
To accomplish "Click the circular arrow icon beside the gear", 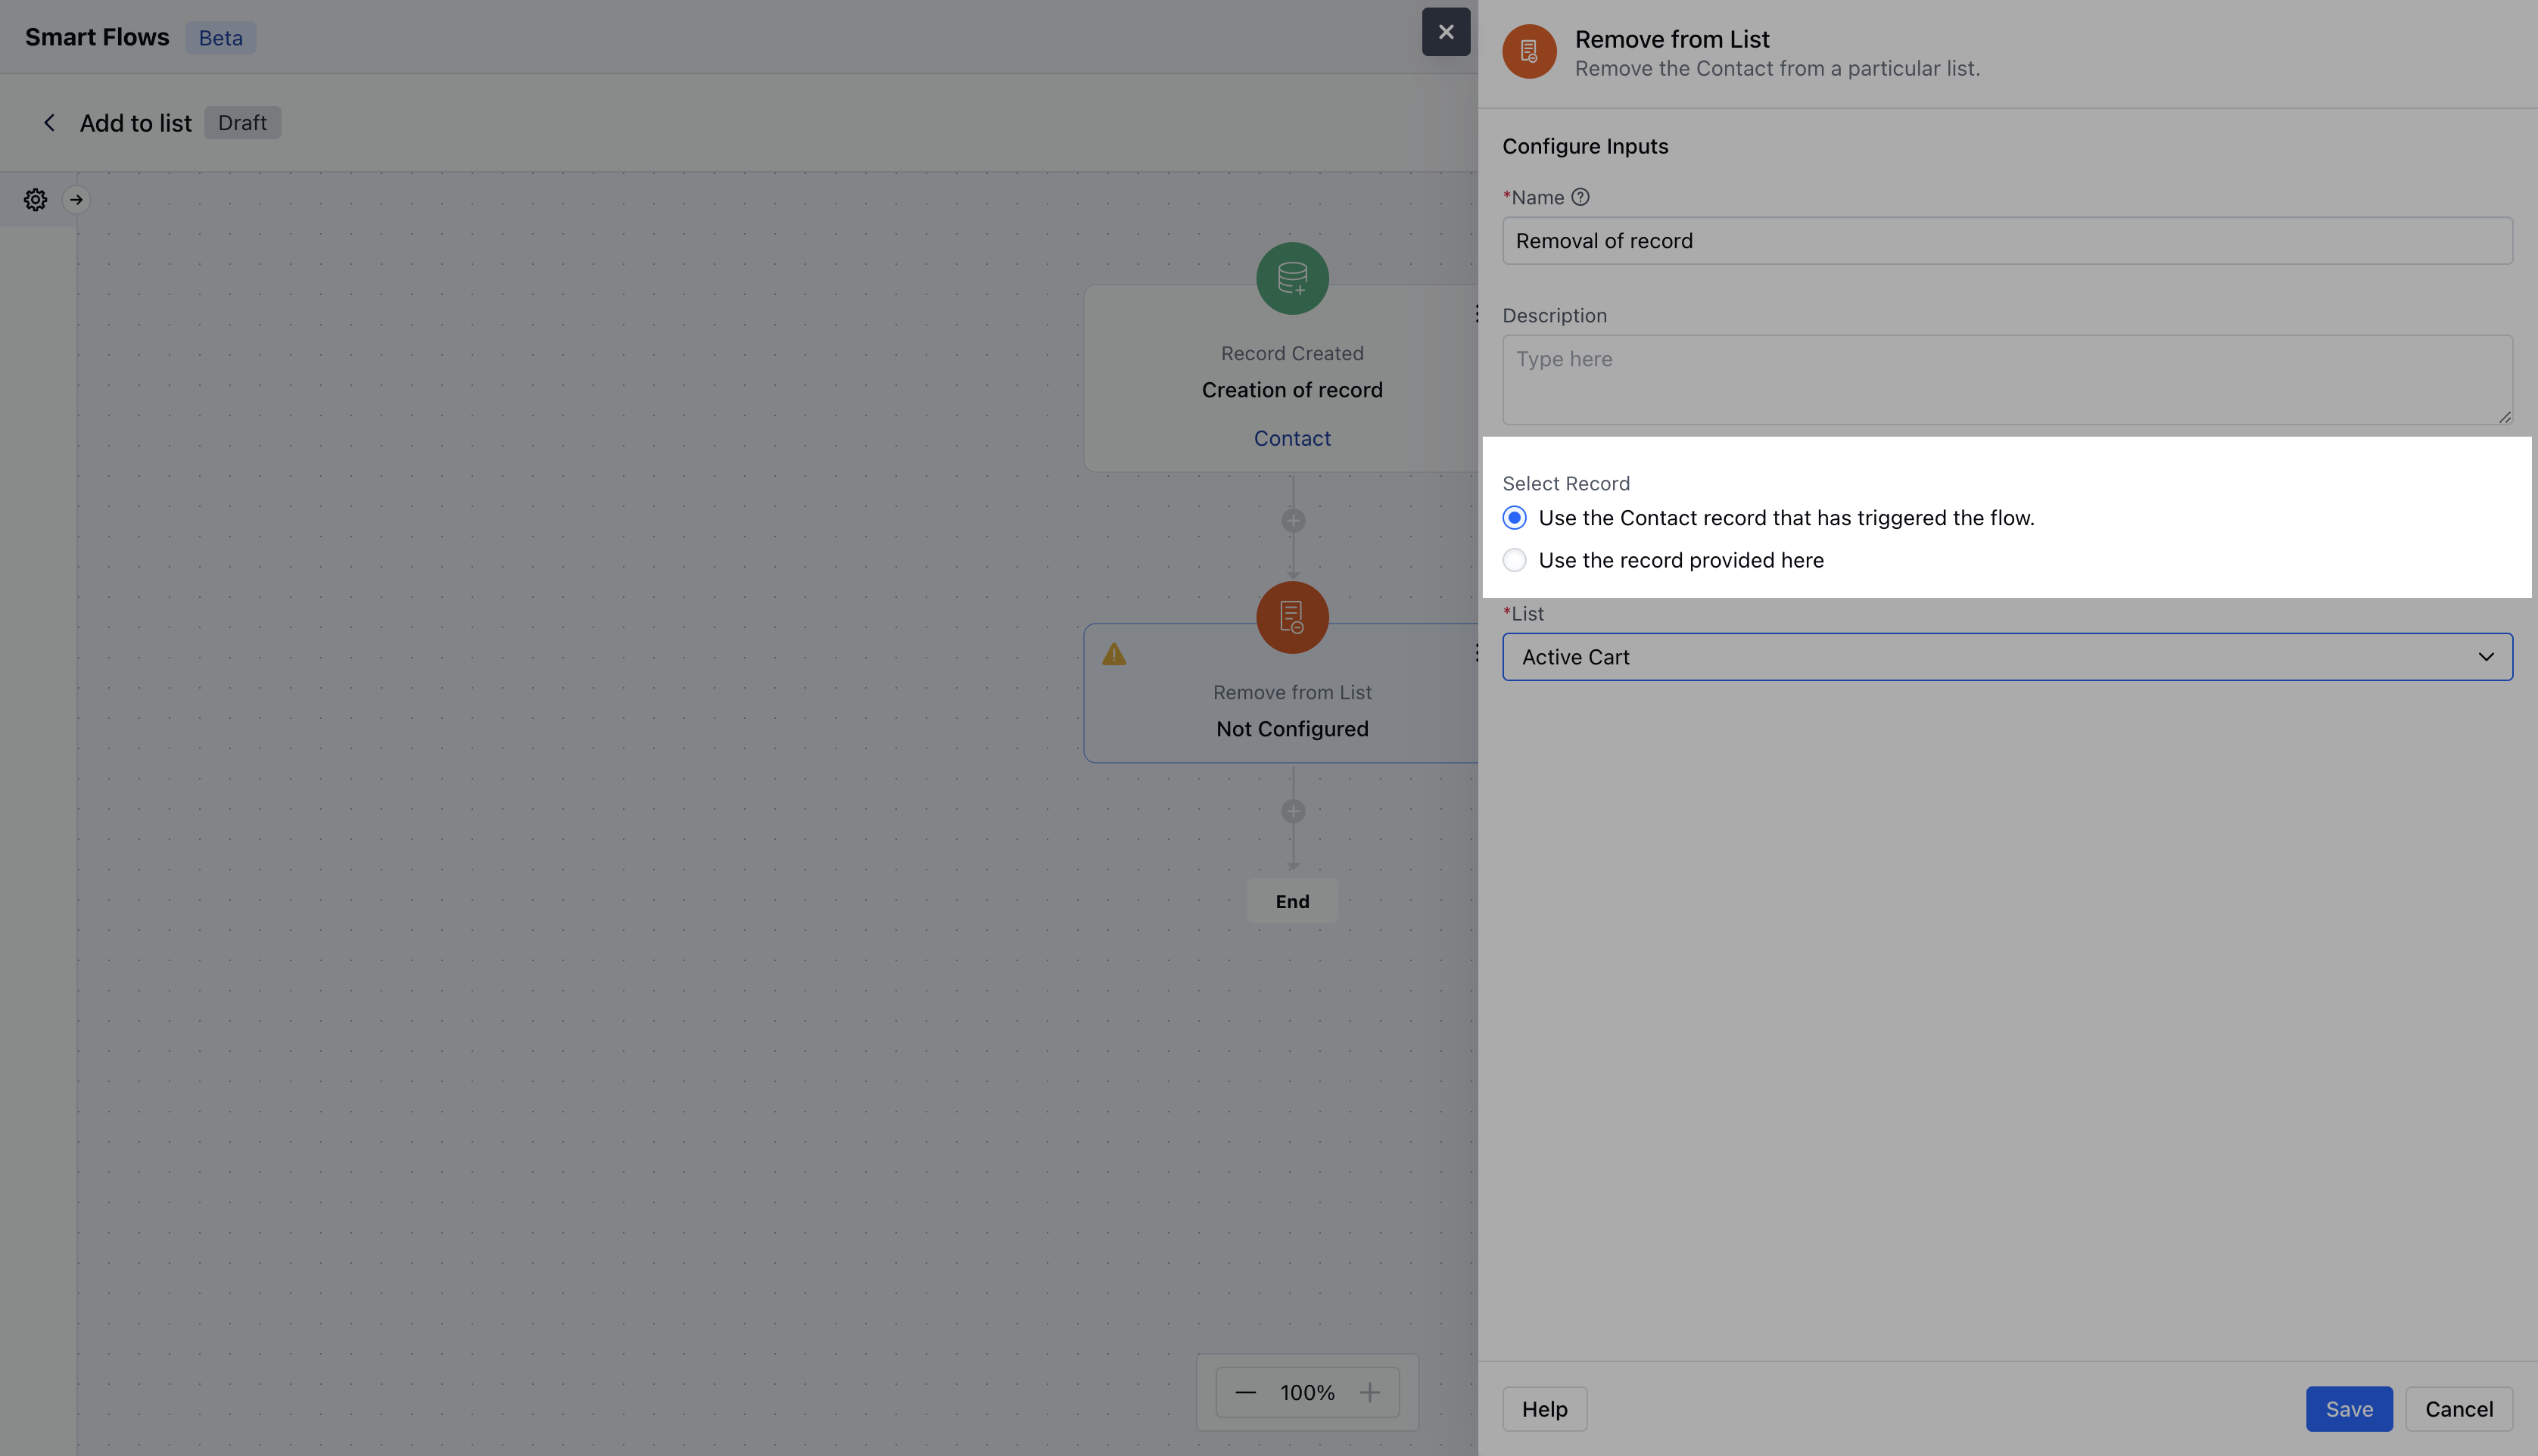I will 77,199.
